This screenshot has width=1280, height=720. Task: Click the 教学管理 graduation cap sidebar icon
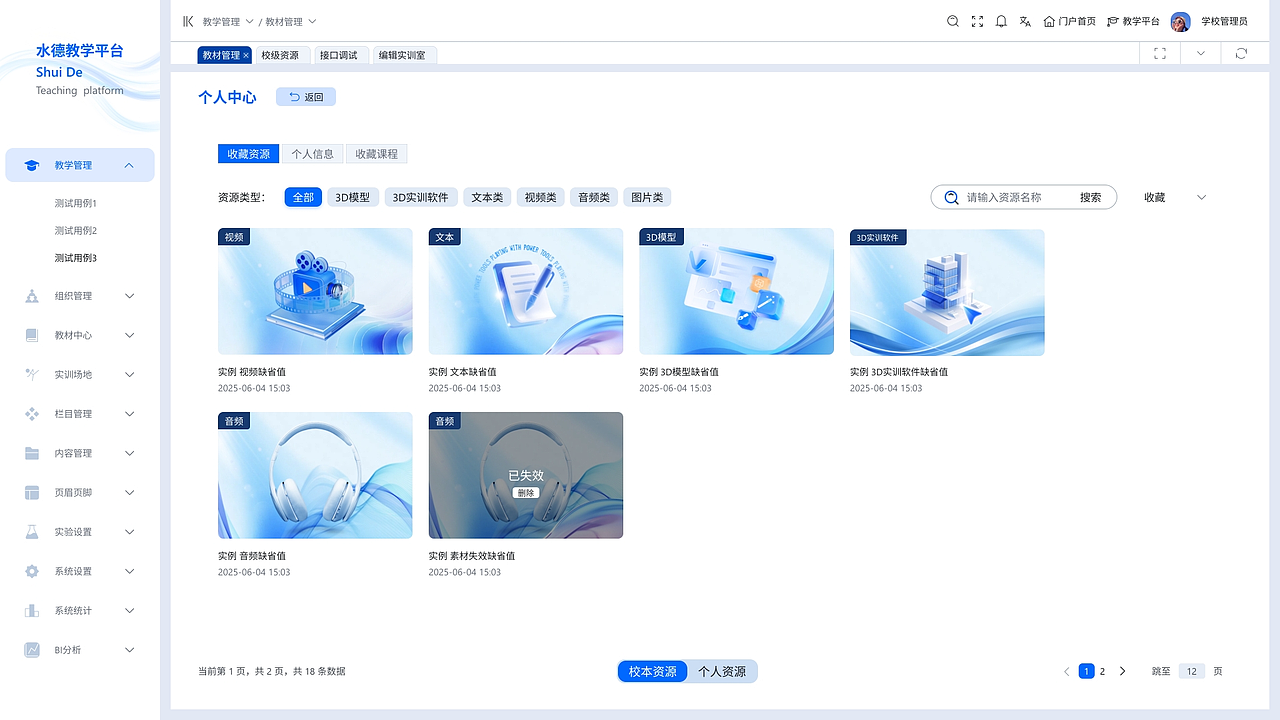tap(30, 164)
